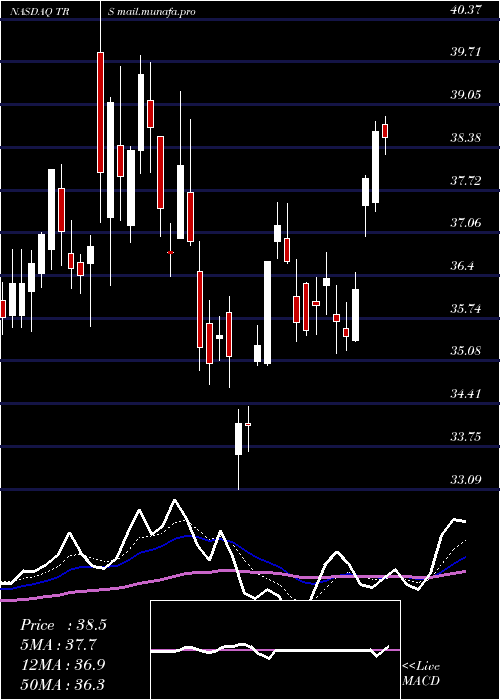Viewport: 500px width, 700px height.
Task: Click the <<Live MACD label
Action: (x=421, y=674)
